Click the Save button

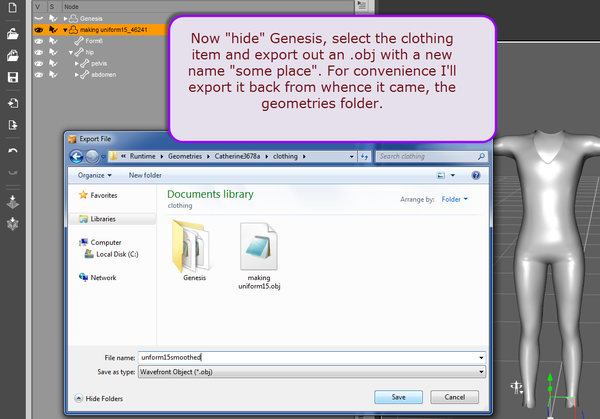[x=398, y=397]
